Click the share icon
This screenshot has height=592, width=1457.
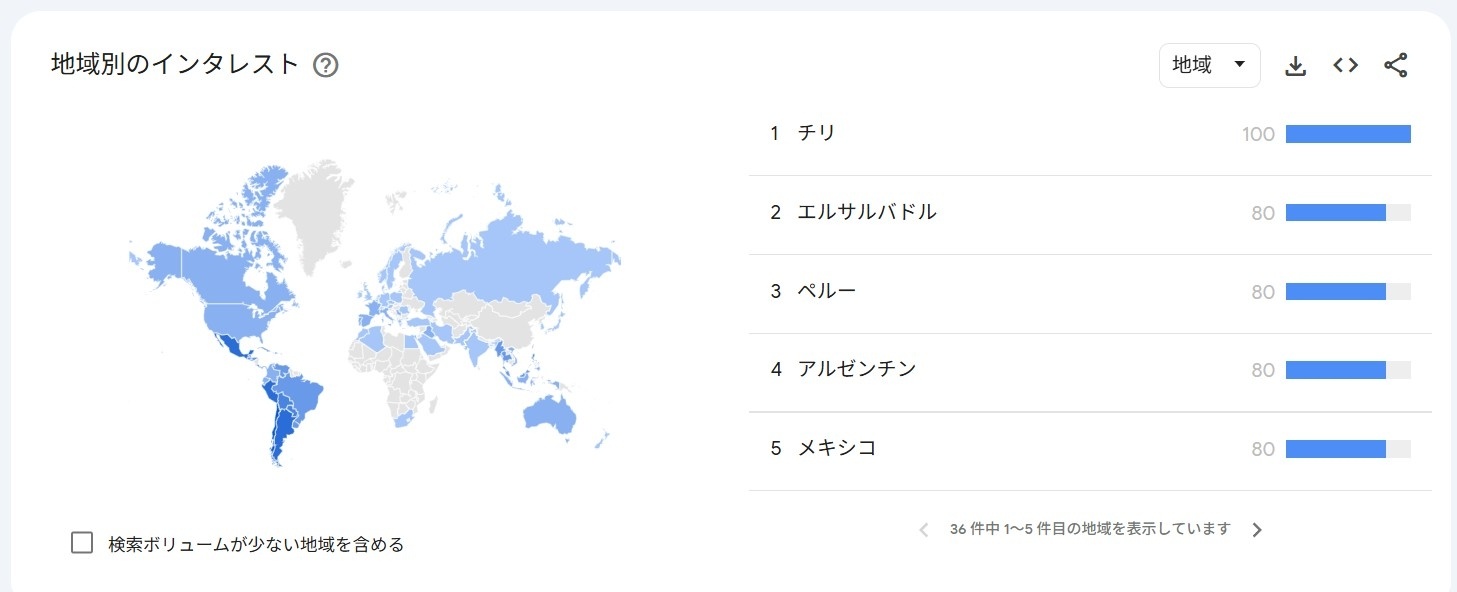click(x=1395, y=64)
